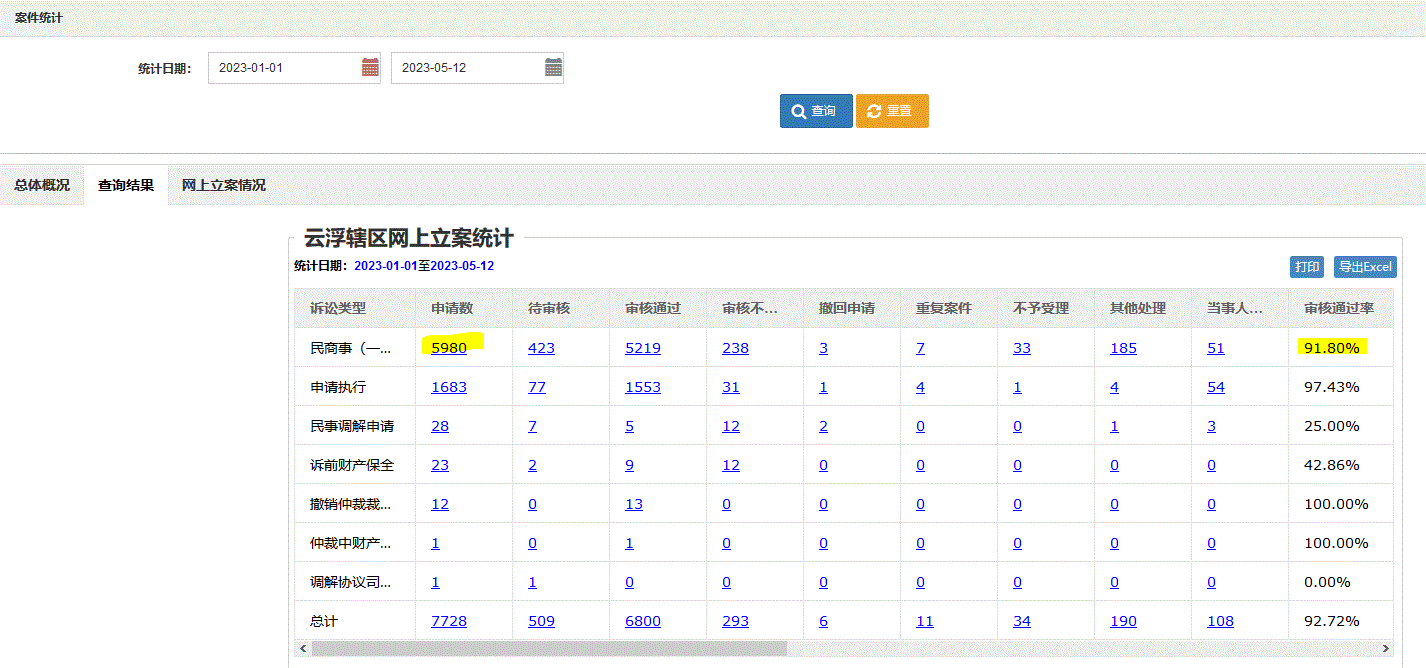The image size is (1426, 668).
Task: Click the orange 重置 reset button
Action: (892, 111)
